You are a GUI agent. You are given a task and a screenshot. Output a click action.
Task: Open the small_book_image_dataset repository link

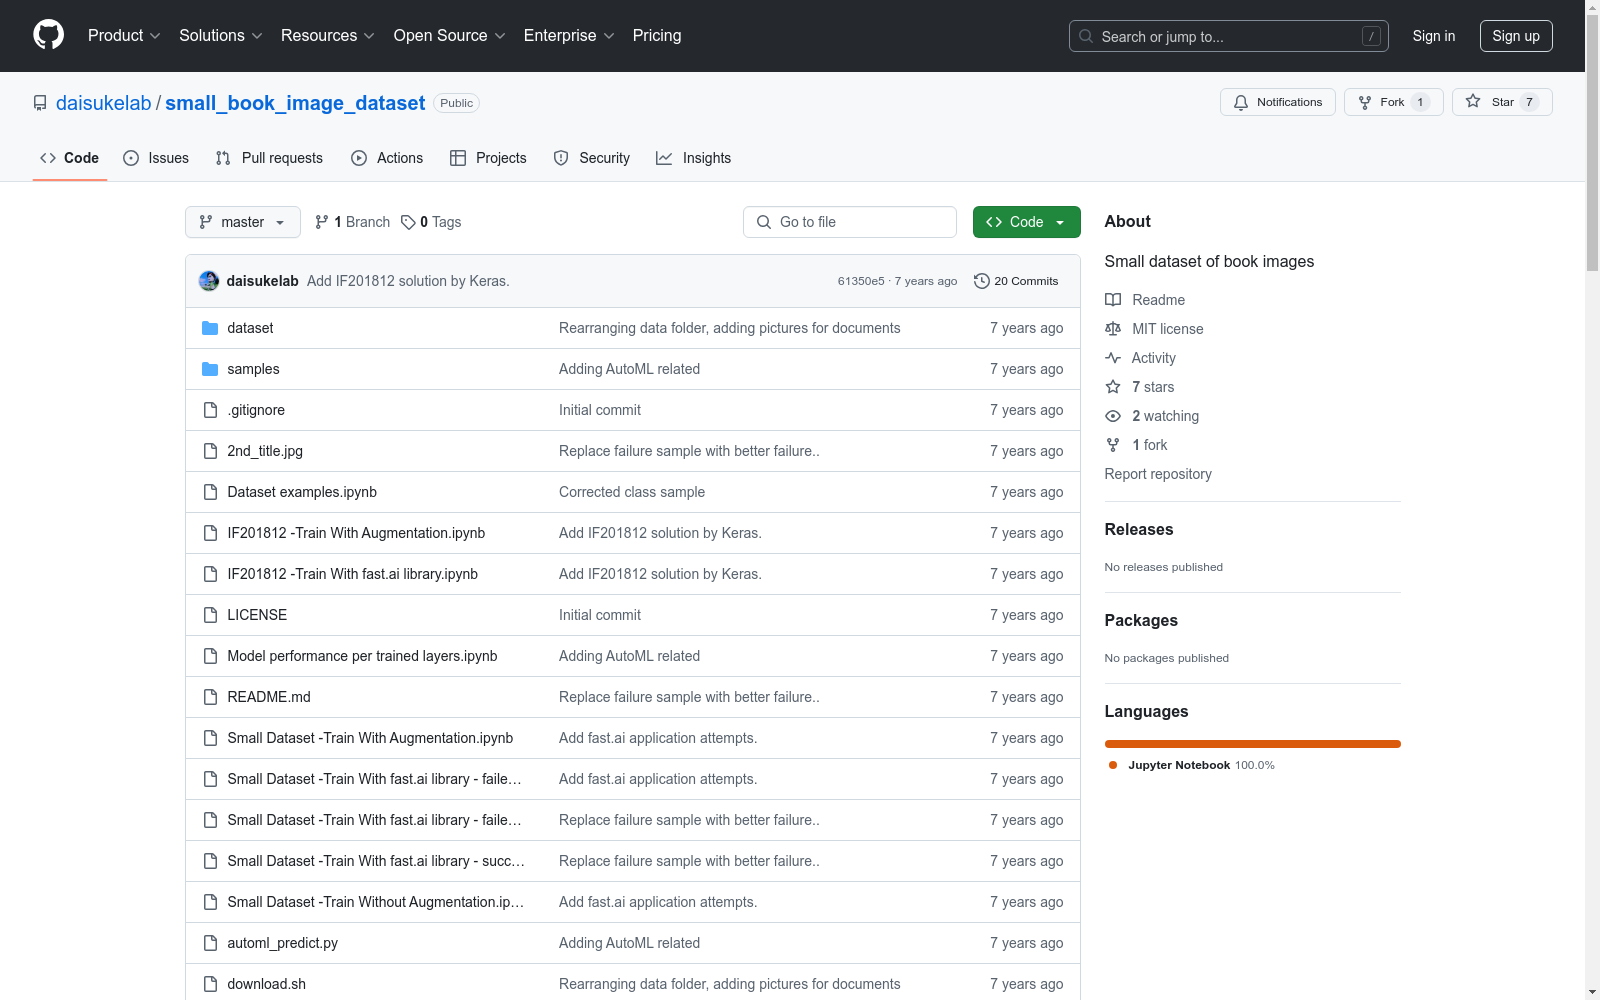(295, 103)
